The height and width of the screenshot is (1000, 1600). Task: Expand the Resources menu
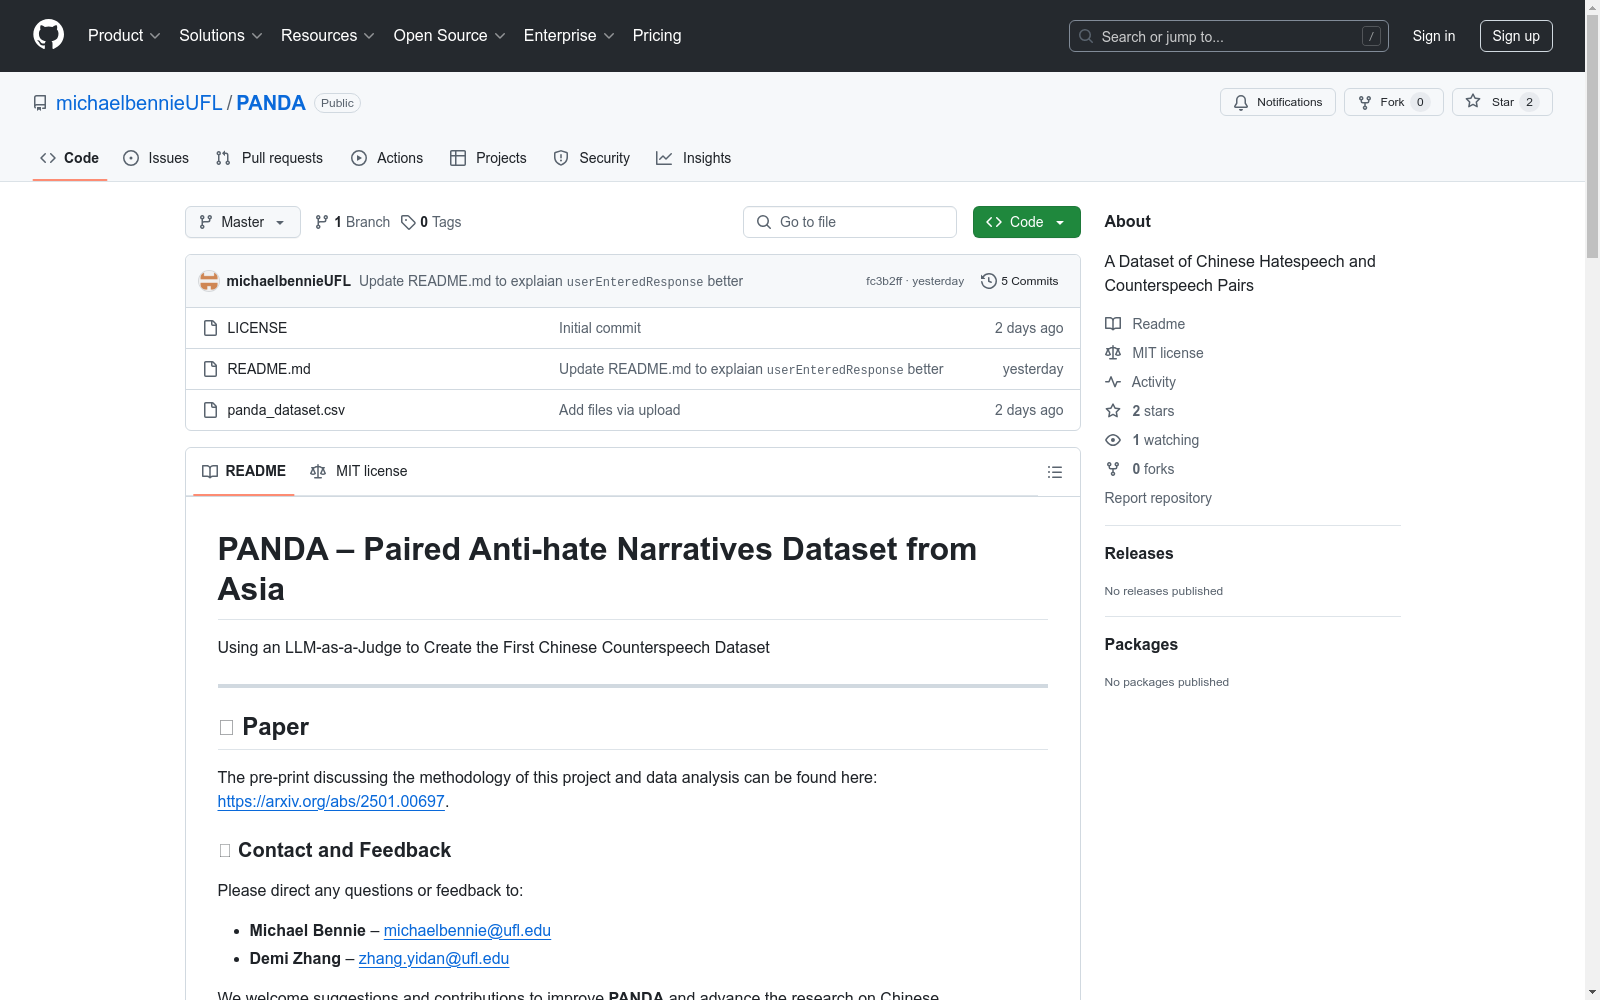click(x=328, y=35)
